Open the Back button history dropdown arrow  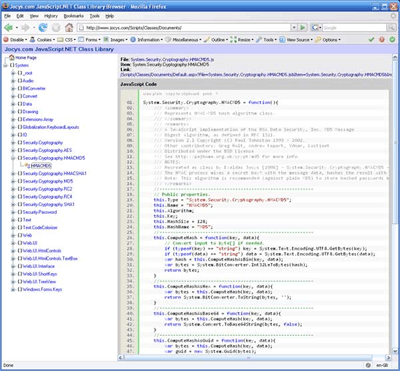[x=17, y=28]
